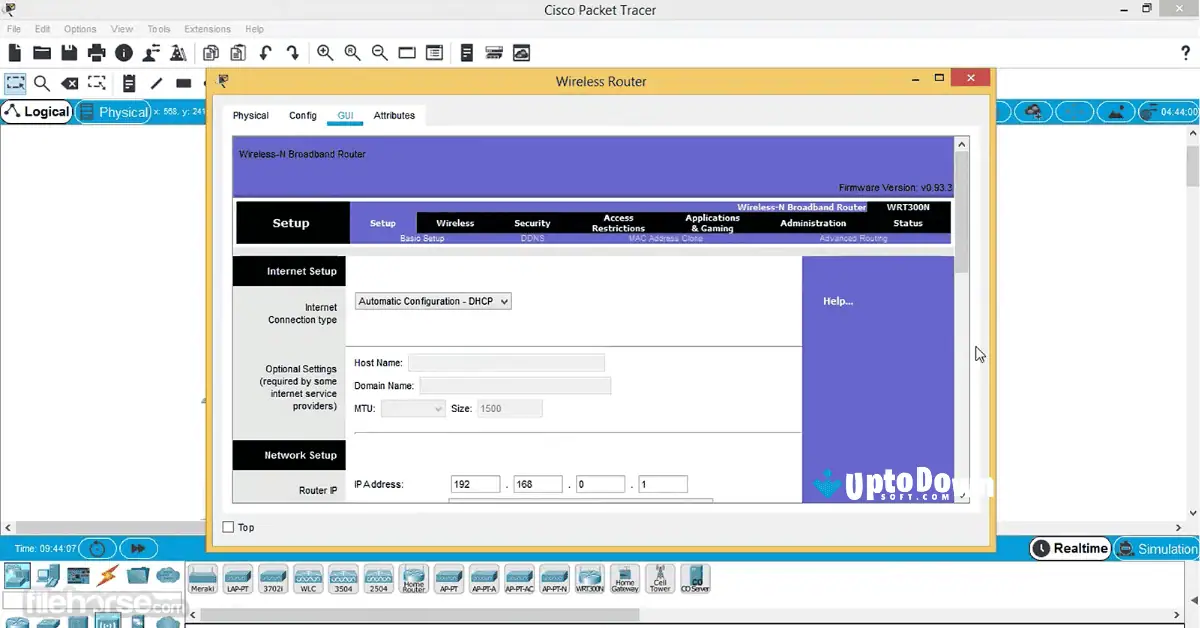Viewport: 1200px width, 628px height.
Task: Select the Cell Tower device
Action: 659,578
